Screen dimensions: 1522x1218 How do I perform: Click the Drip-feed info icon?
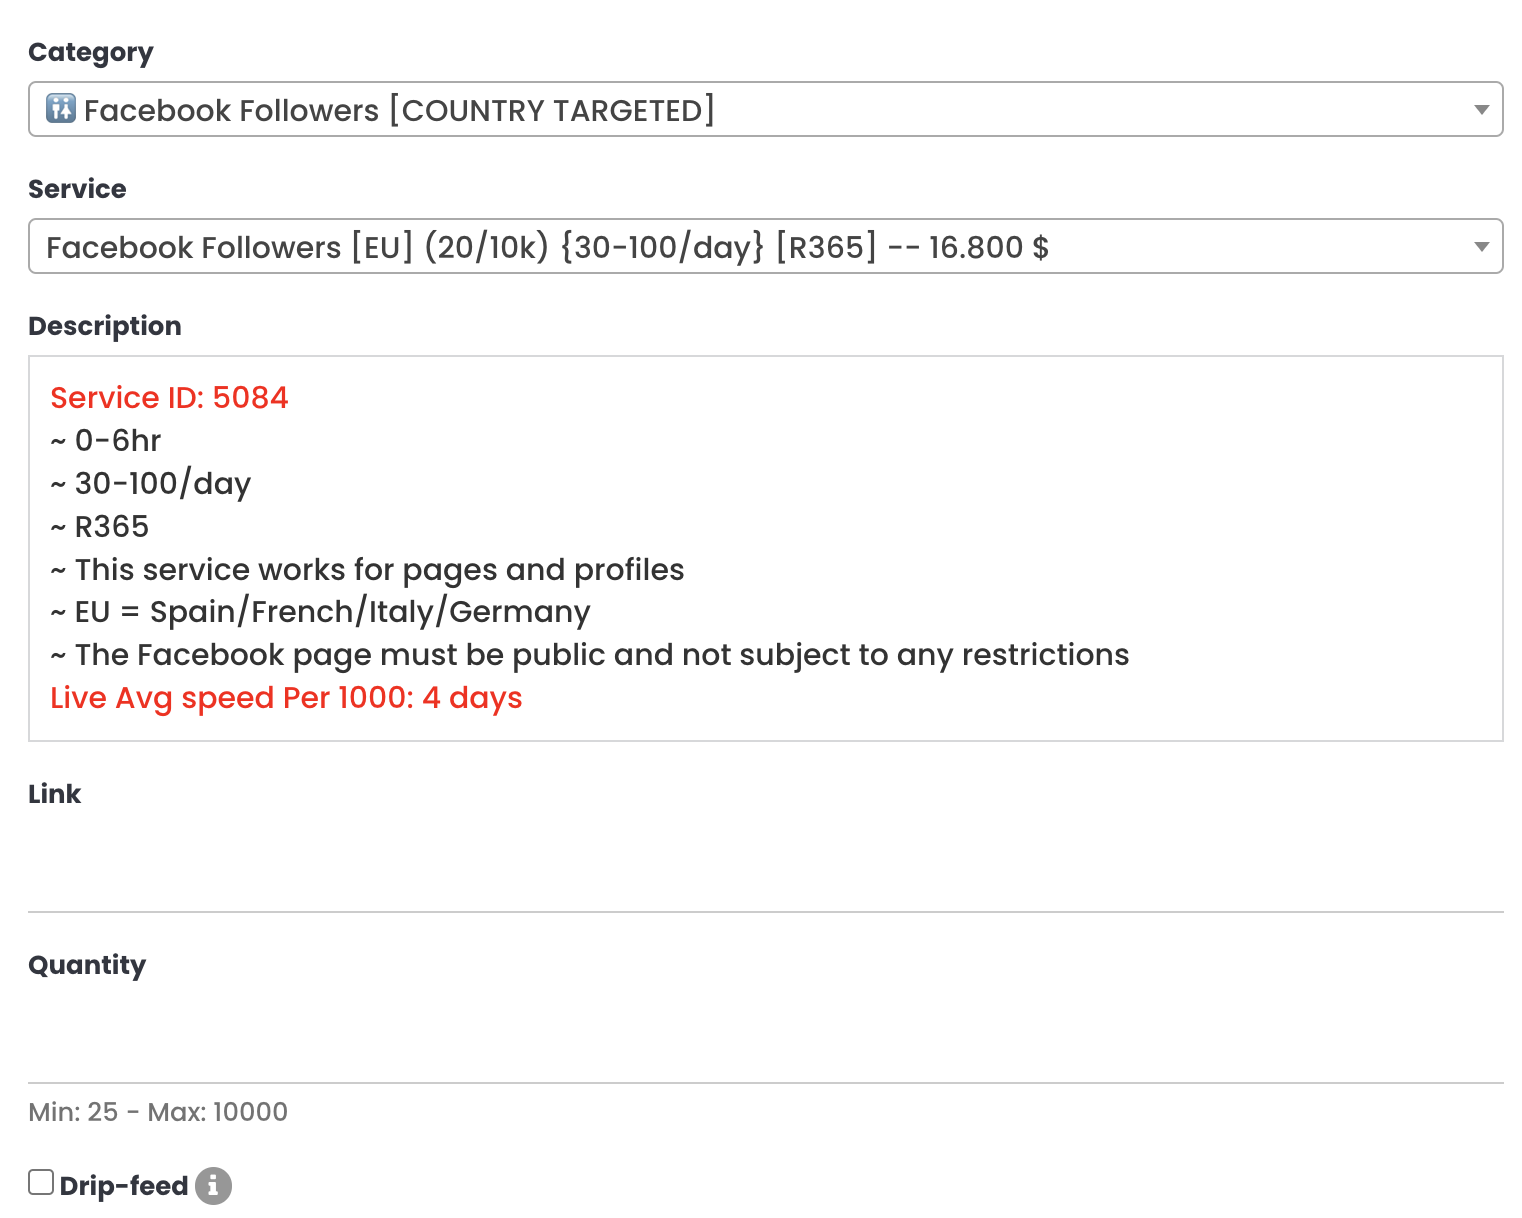click(x=213, y=1186)
